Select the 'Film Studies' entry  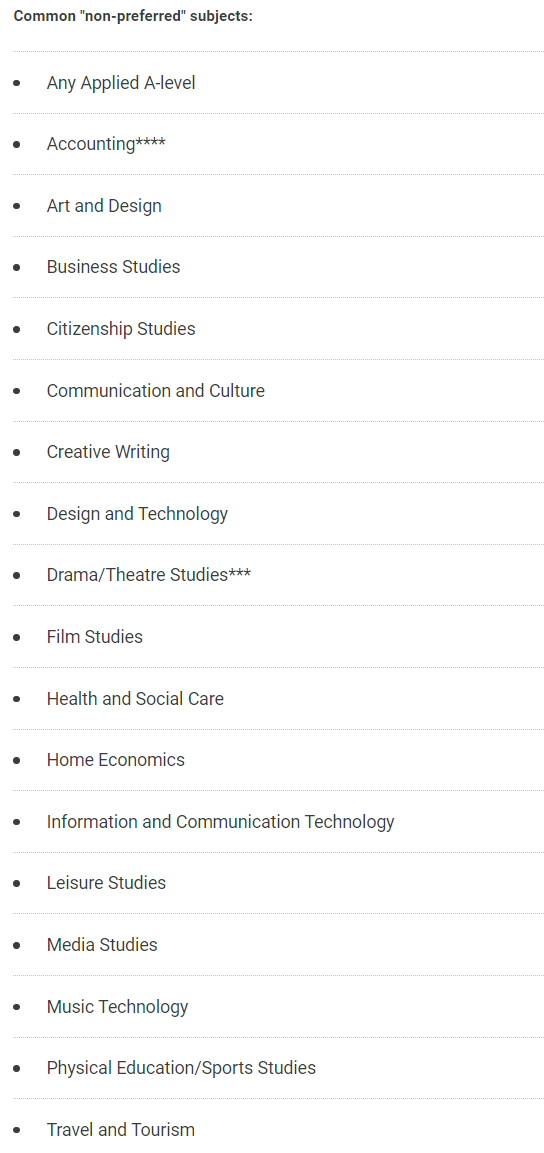point(94,637)
